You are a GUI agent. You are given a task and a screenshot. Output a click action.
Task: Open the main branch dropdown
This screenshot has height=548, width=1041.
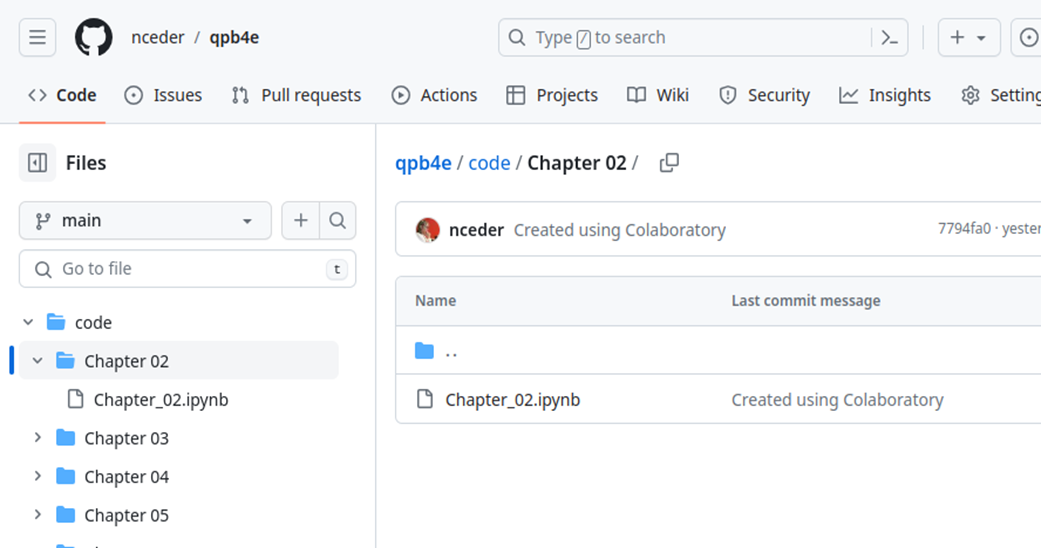click(x=145, y=221)
